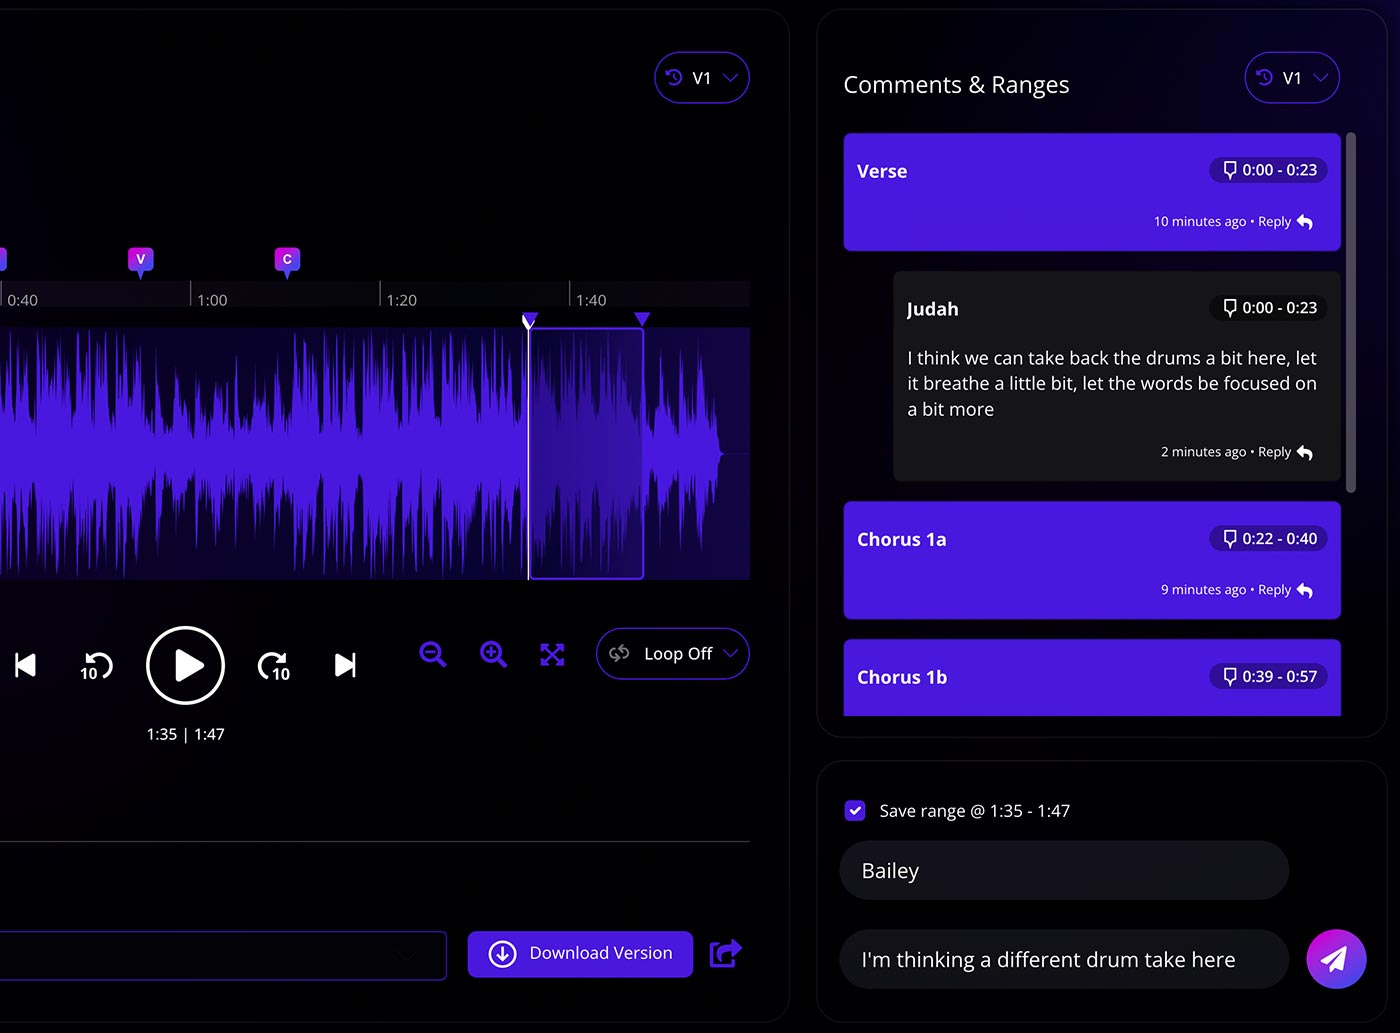This screenshot has width=1400, height=1033.
Task: Jump to Judah's range 0:00 - 0:23
Action: click(1269, 308)
